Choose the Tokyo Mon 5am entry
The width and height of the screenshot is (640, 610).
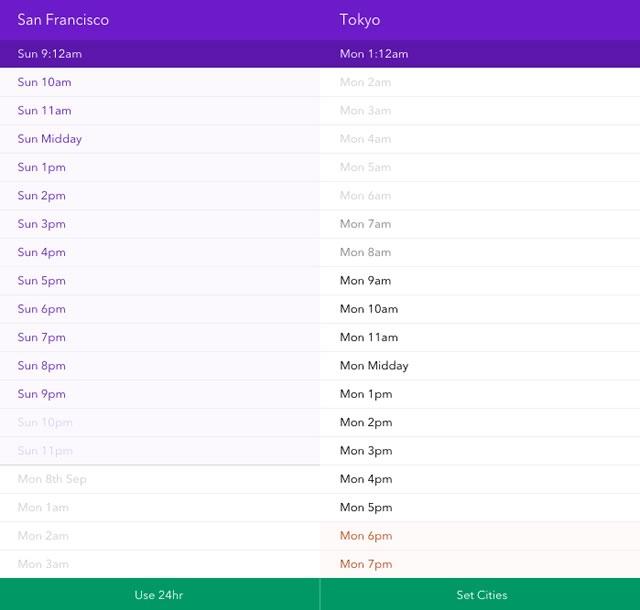(480, 167)
